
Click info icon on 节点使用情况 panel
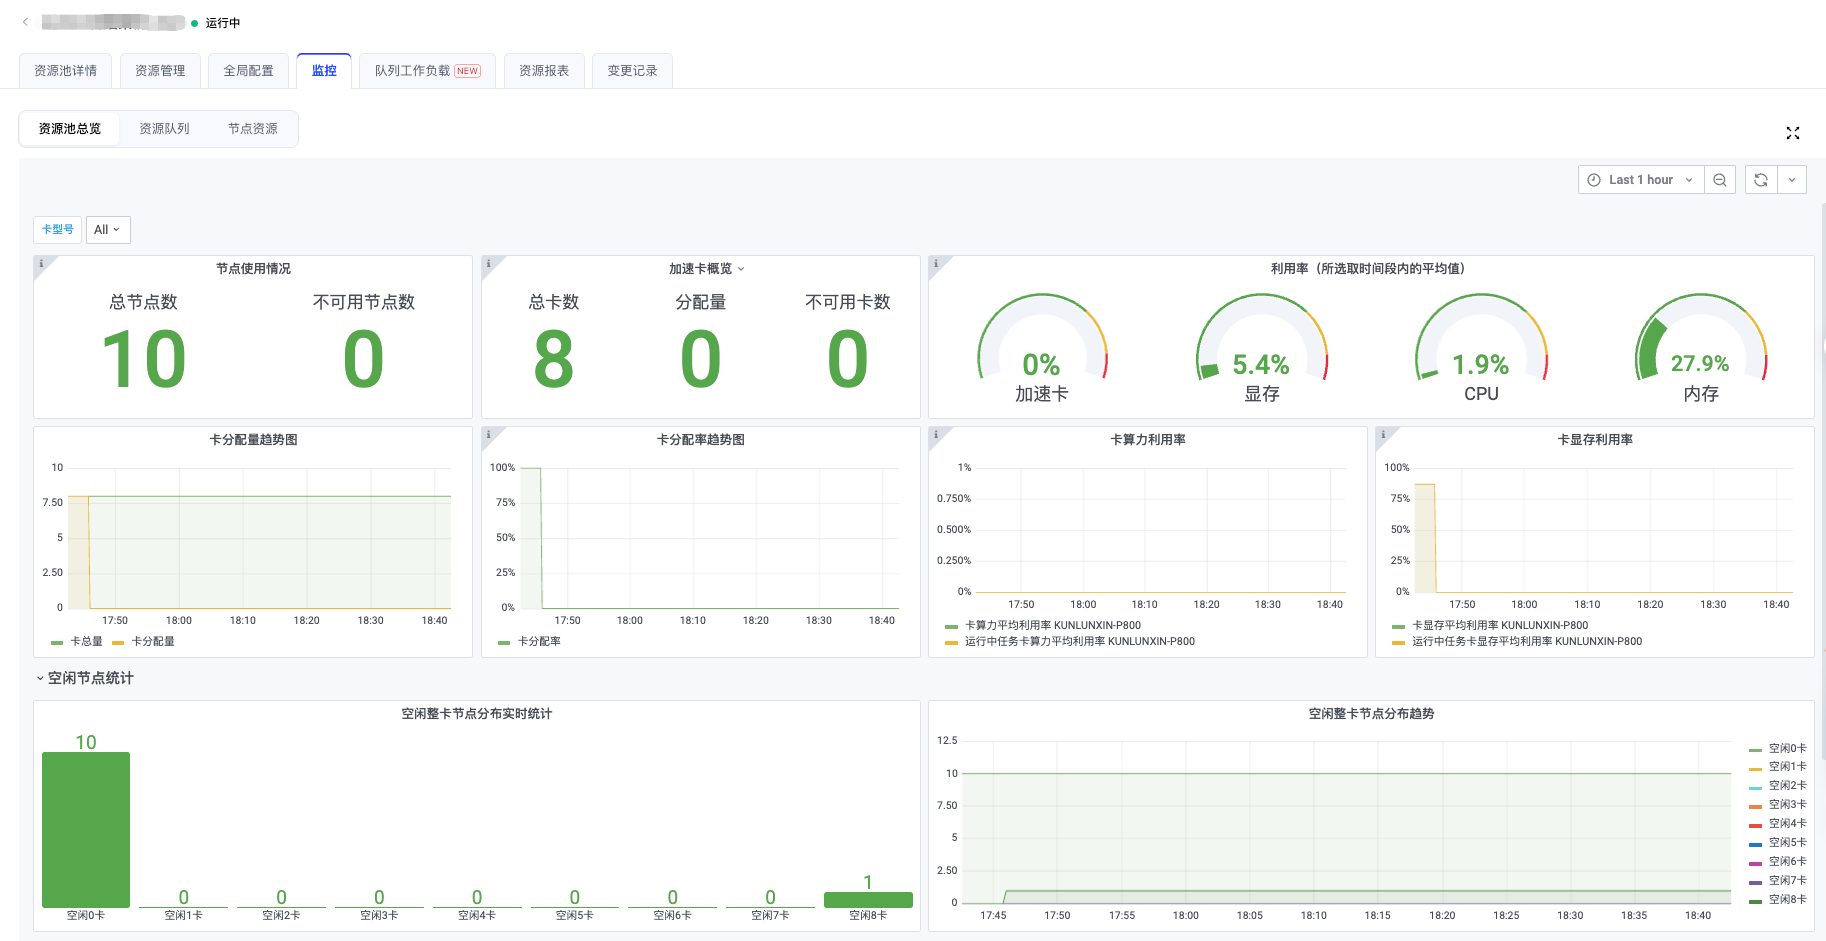41,264
